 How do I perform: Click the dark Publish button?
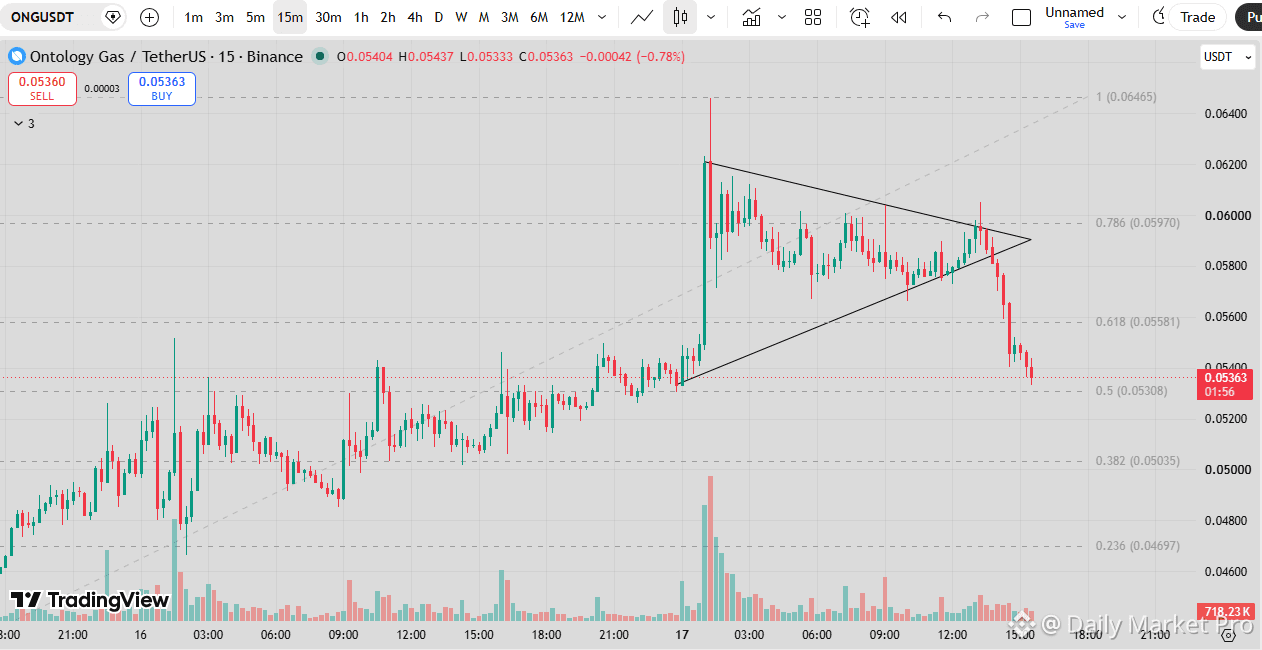1248,17
